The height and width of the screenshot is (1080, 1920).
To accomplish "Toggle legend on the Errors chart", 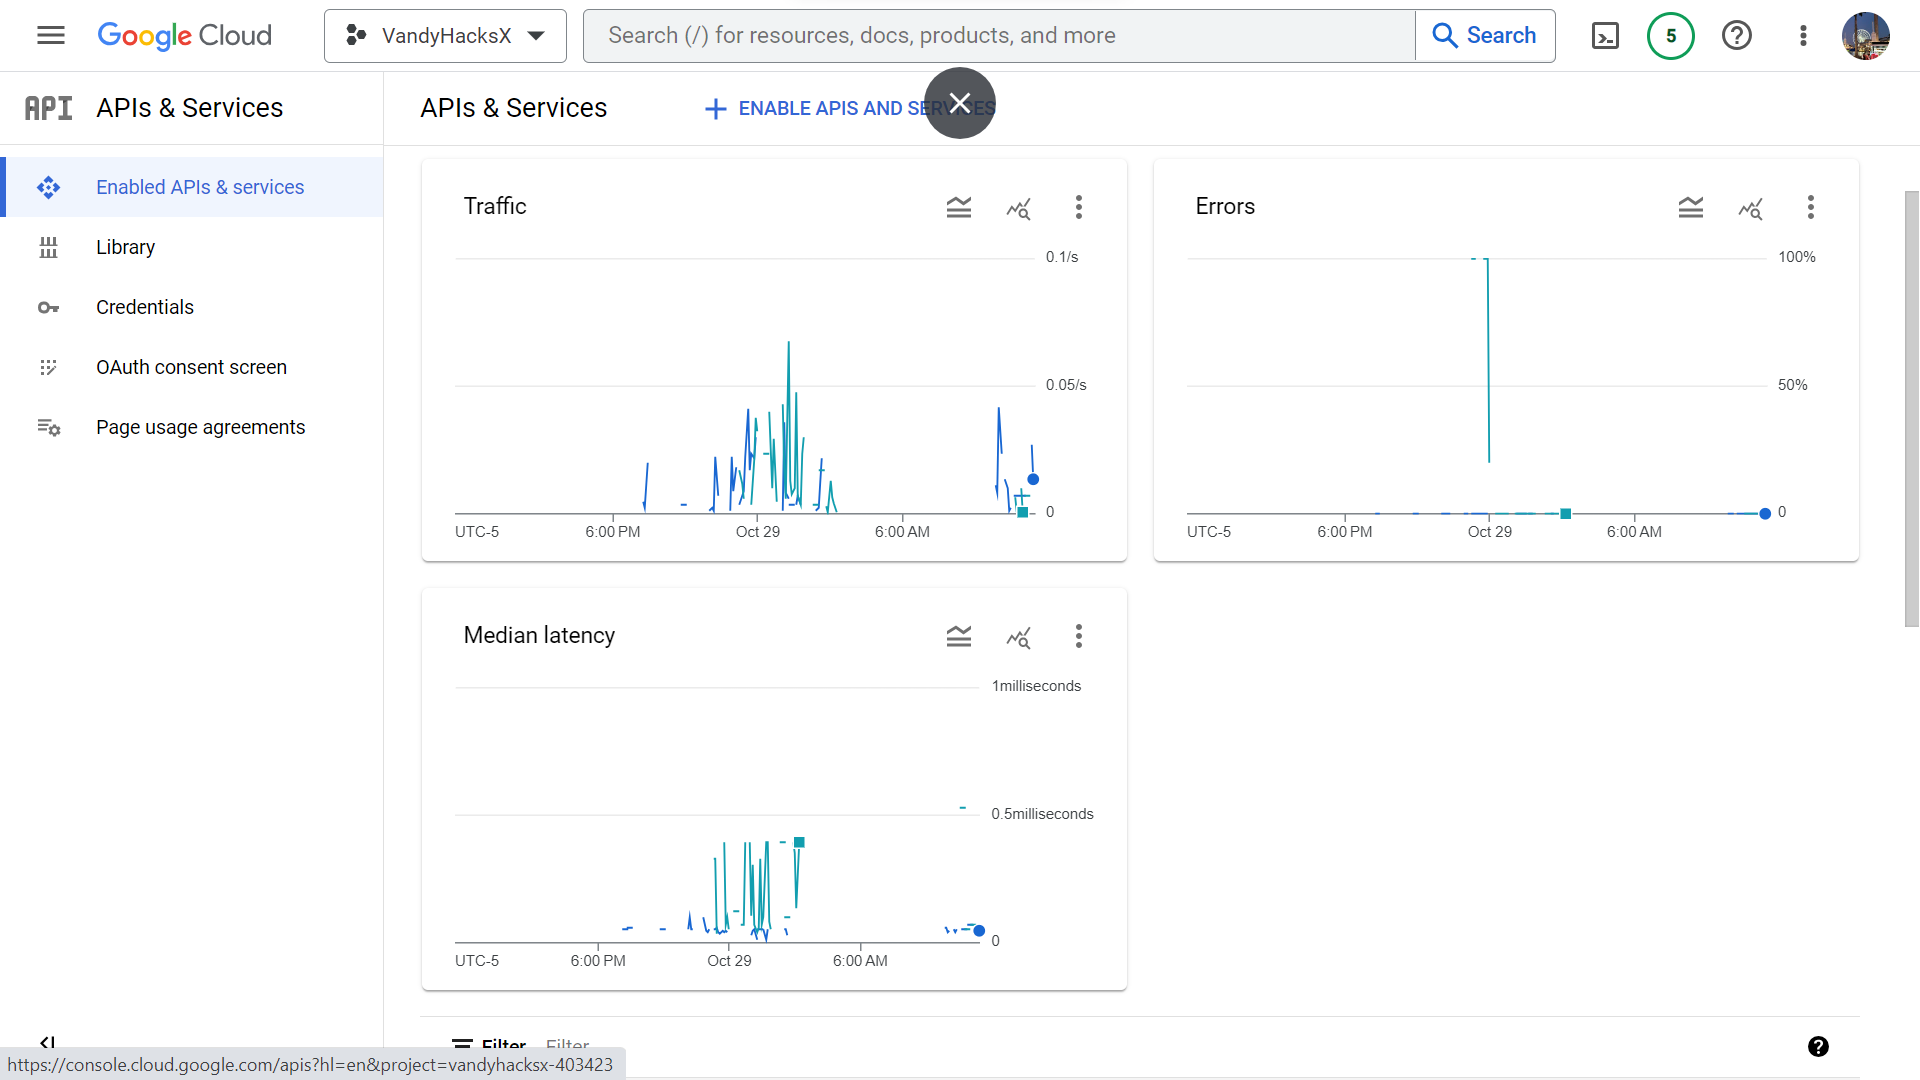I will click(x=1690, y=207).
